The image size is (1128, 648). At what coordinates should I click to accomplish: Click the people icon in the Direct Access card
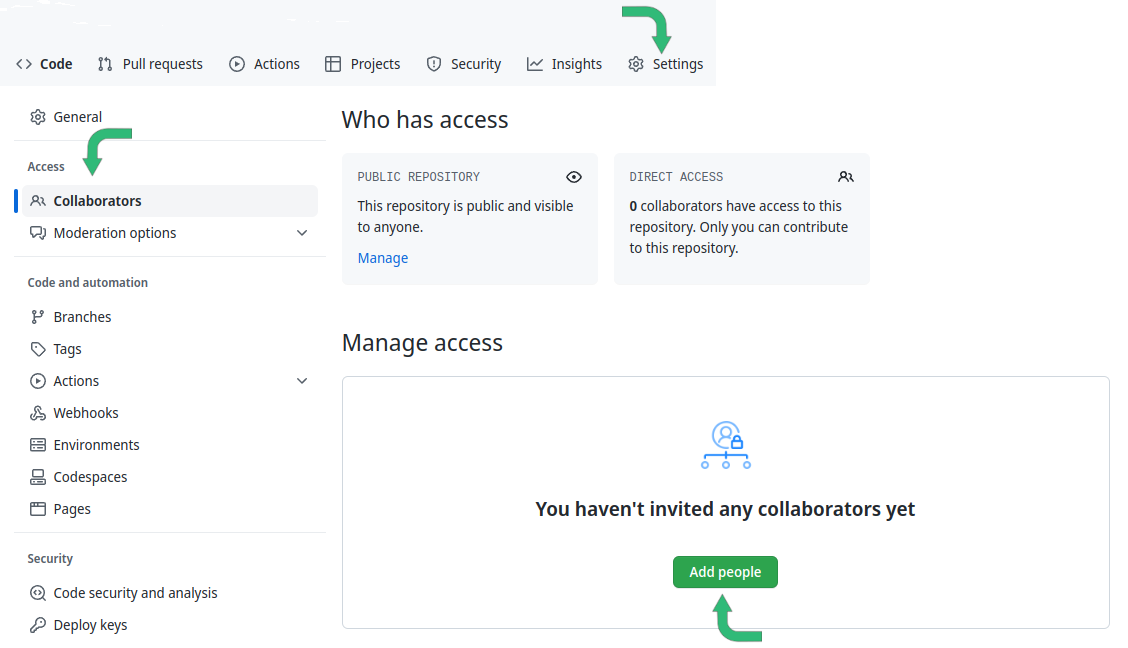tap(846, 177)
